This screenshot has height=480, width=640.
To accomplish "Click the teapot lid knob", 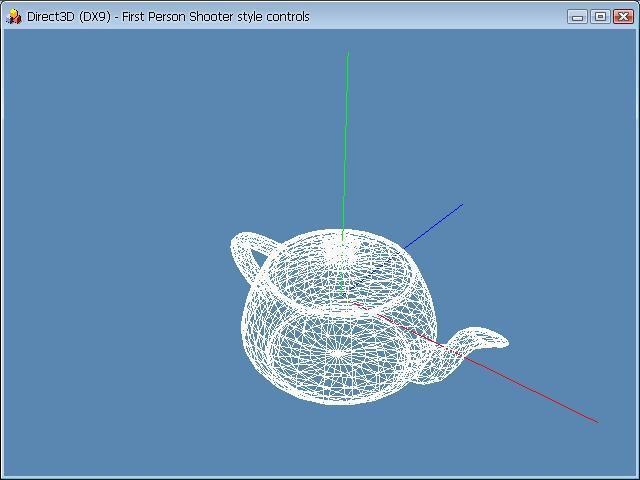I will 341,250.
